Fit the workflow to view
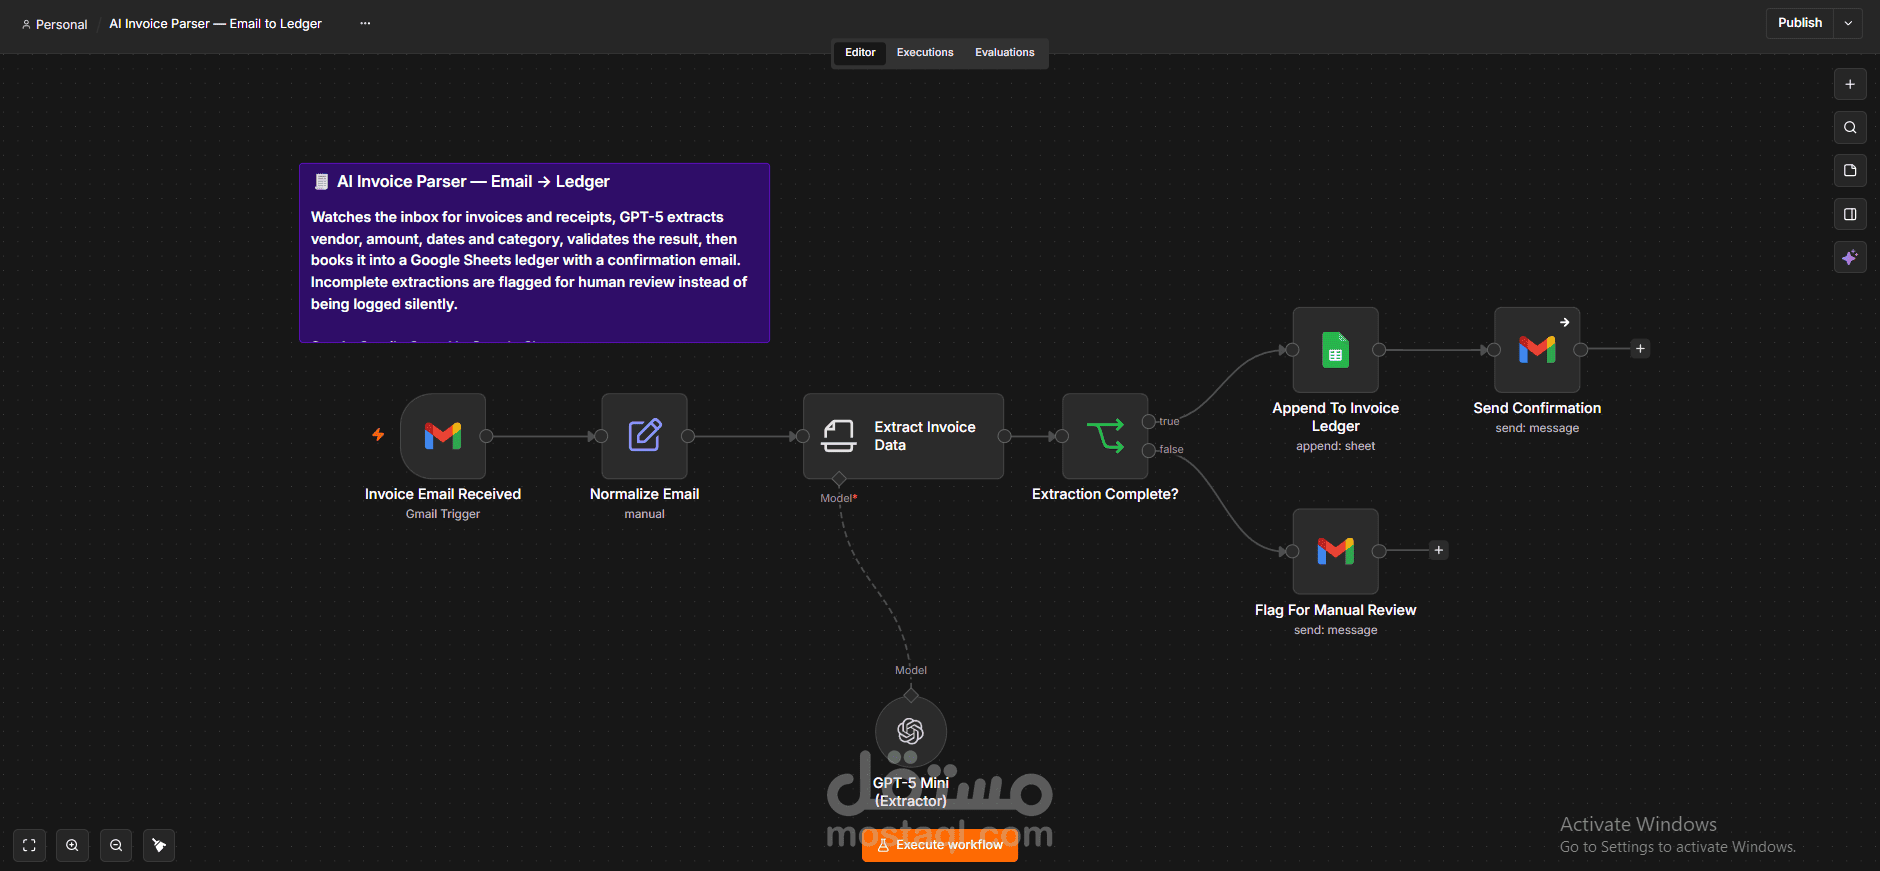 [29, 846]
